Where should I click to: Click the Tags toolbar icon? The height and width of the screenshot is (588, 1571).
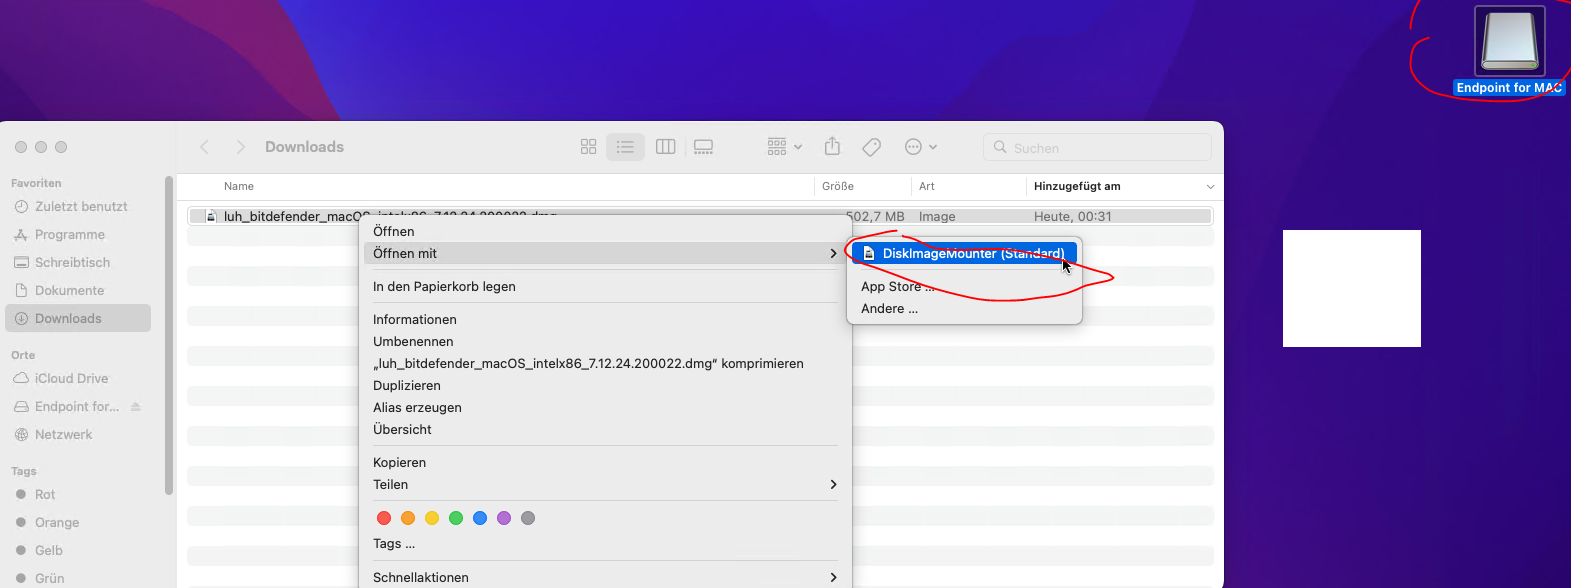[x=871, y=147]
